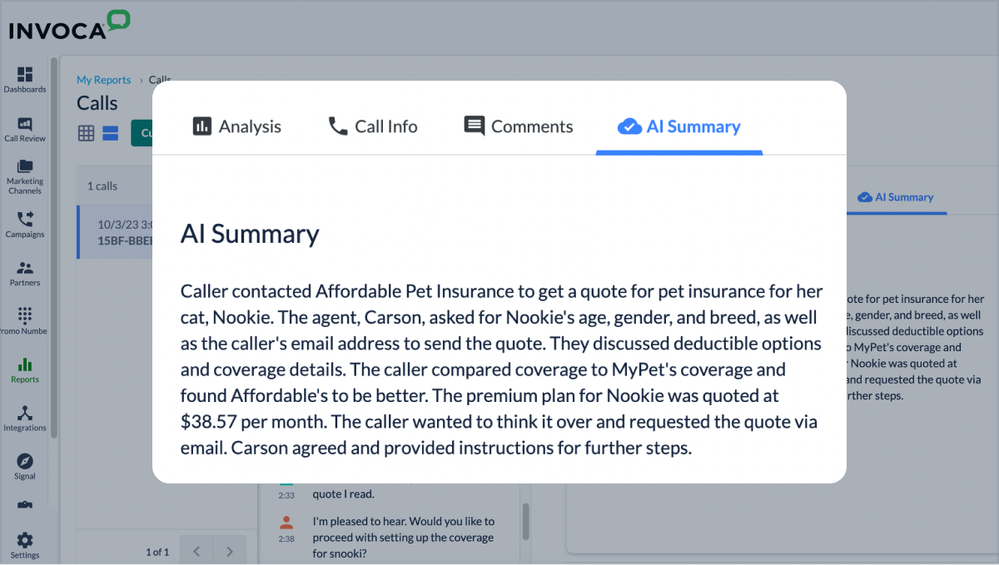Open Reports in the sidebar
The image size is (999, 565).
[x=25, y=370]
